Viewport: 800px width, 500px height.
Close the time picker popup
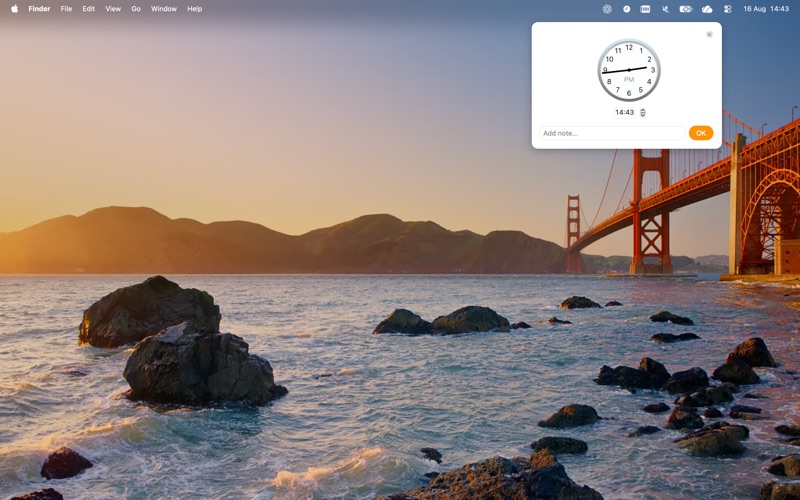709,34
